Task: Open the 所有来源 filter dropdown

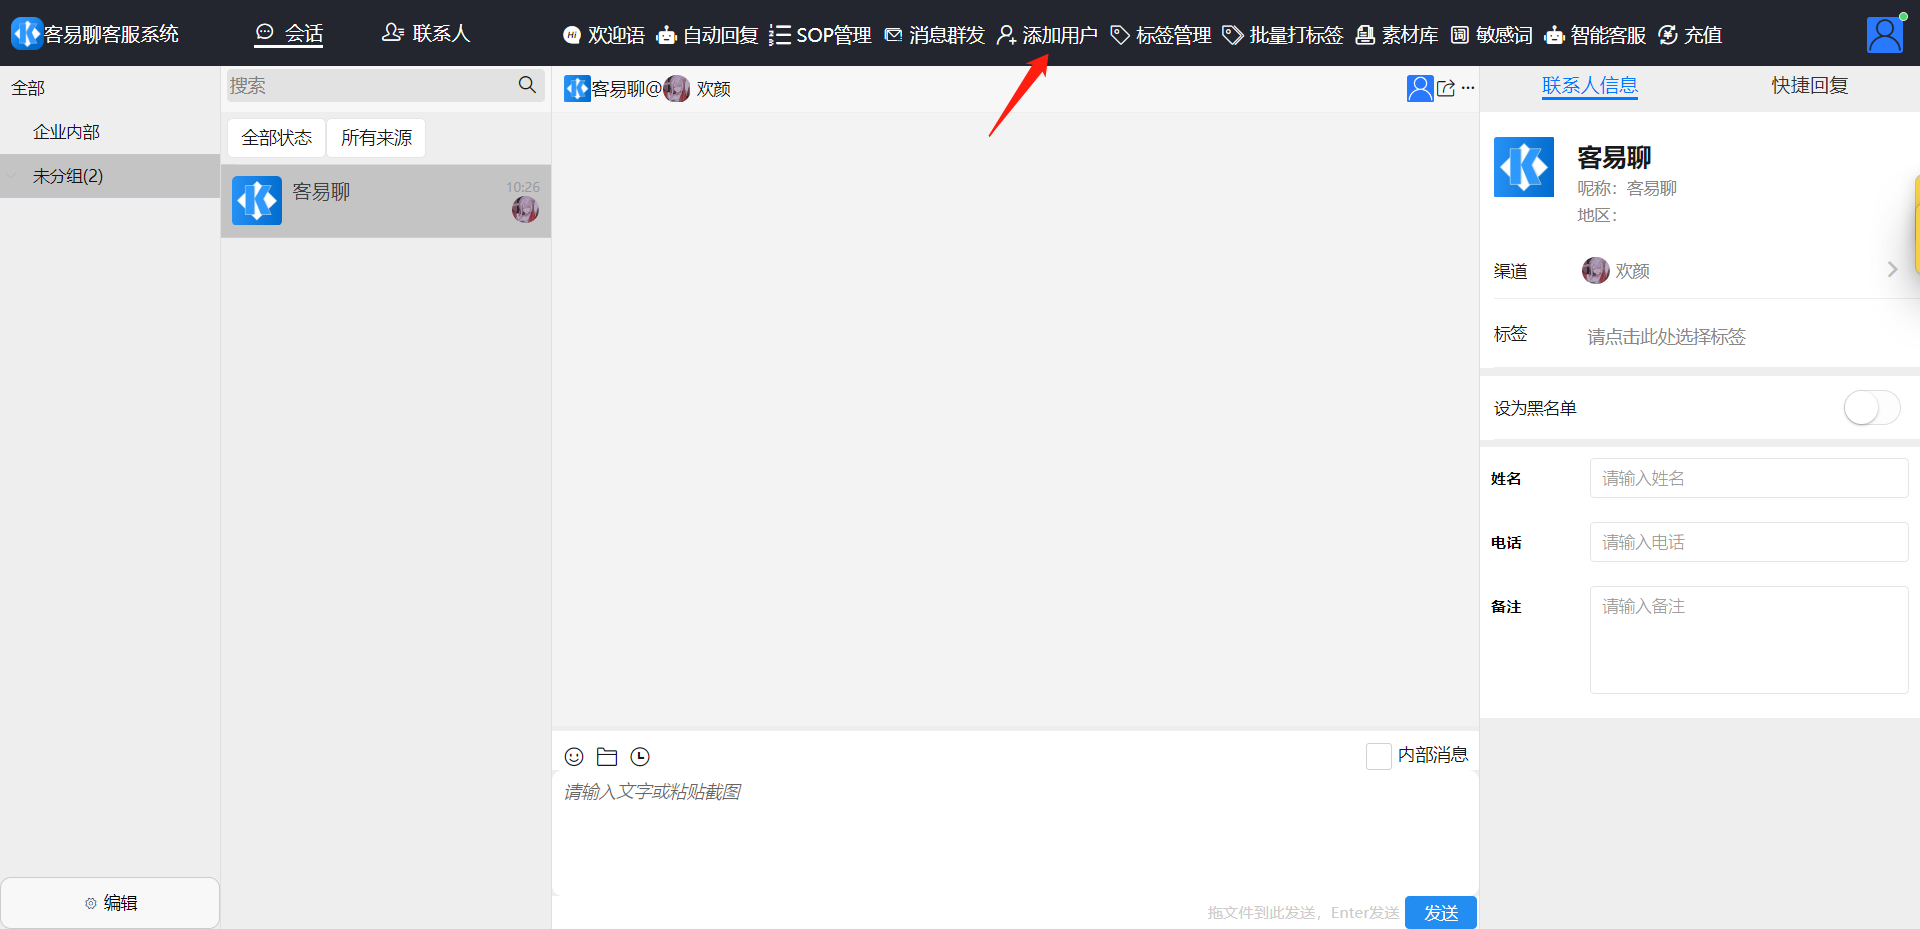Action: tap(376, 138)
